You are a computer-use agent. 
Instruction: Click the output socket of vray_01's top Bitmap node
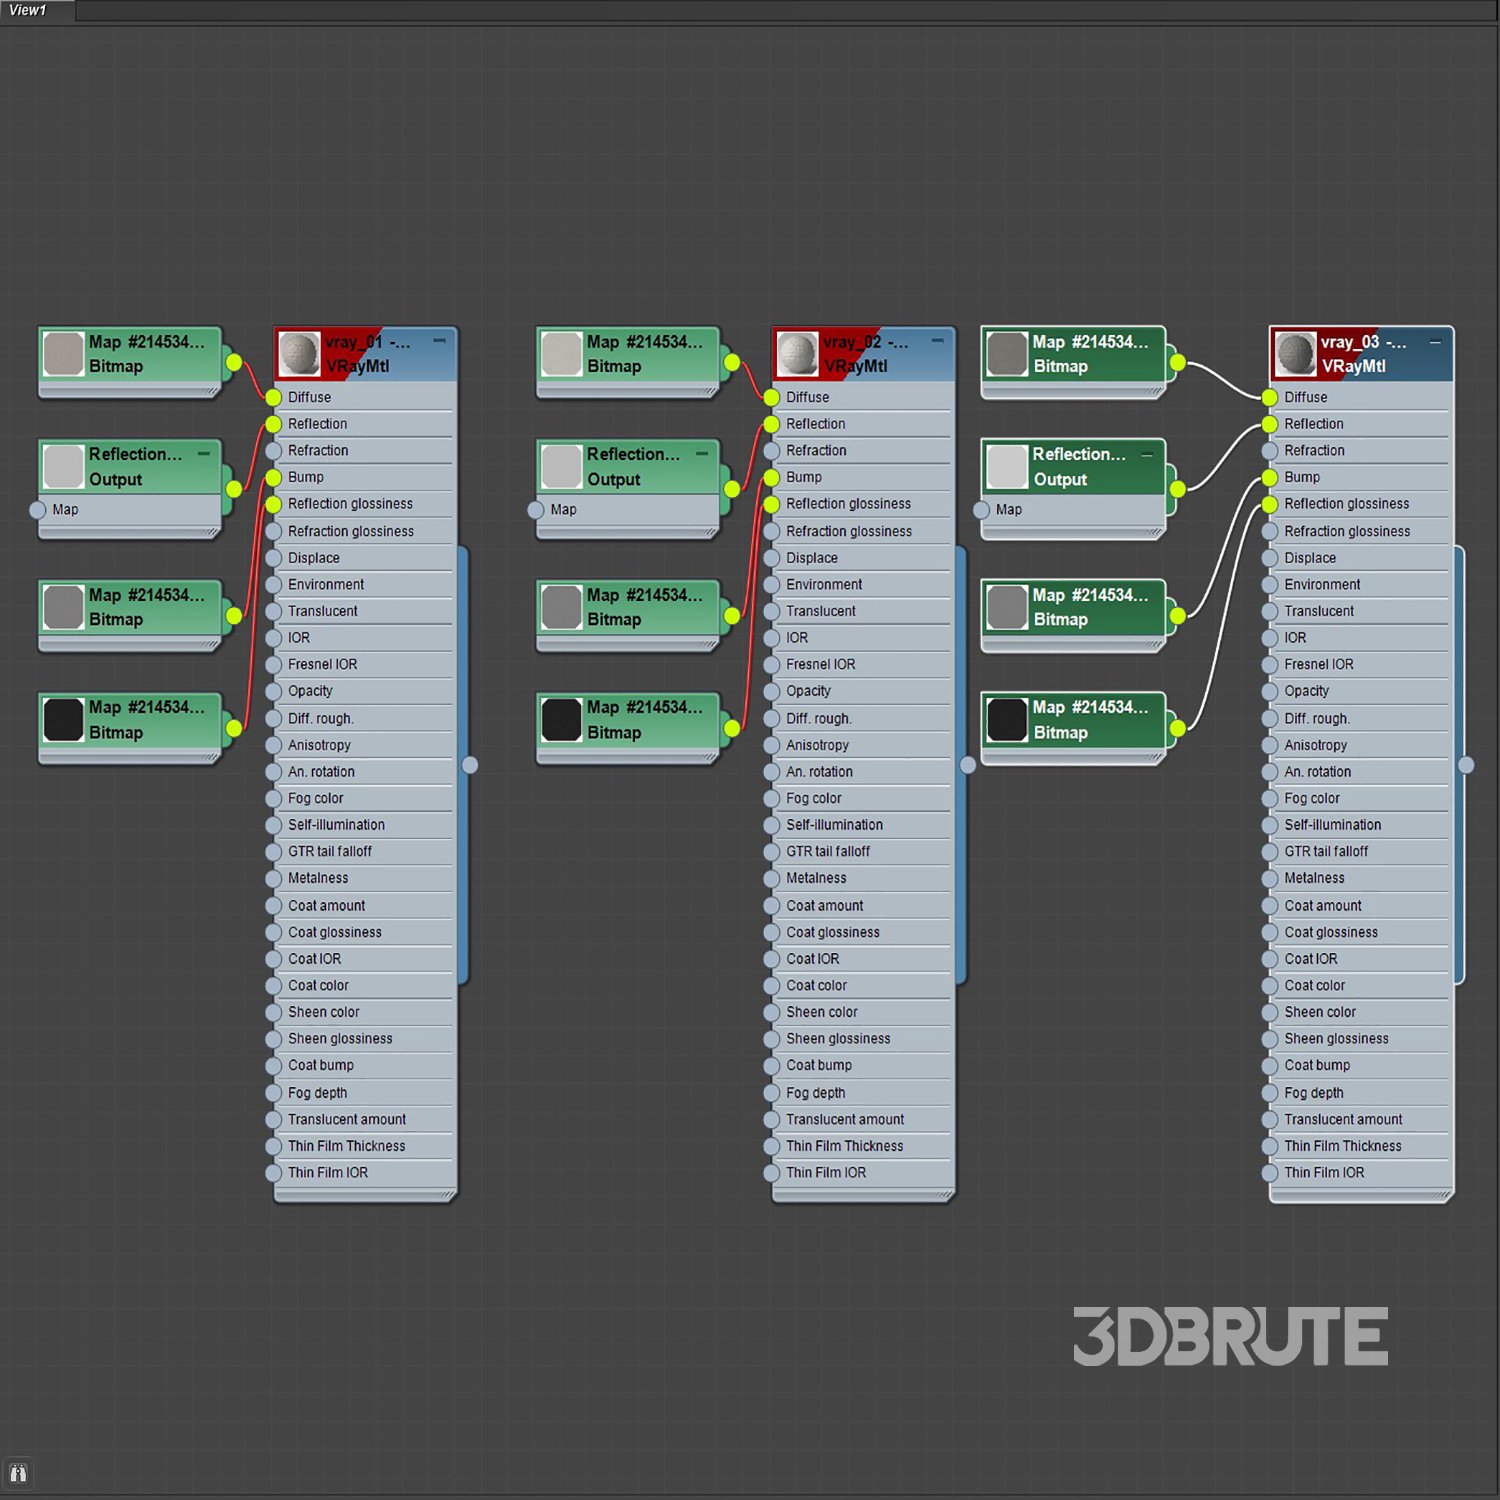tap(234, 362)
